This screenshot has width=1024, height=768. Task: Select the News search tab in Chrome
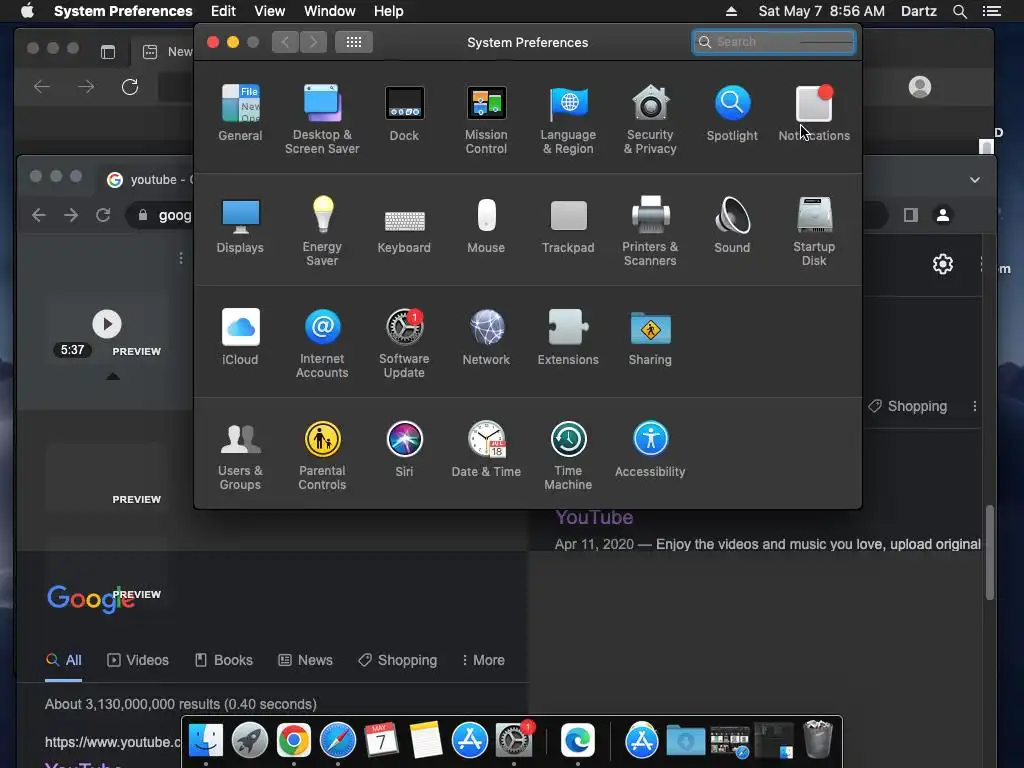point(306,660)
